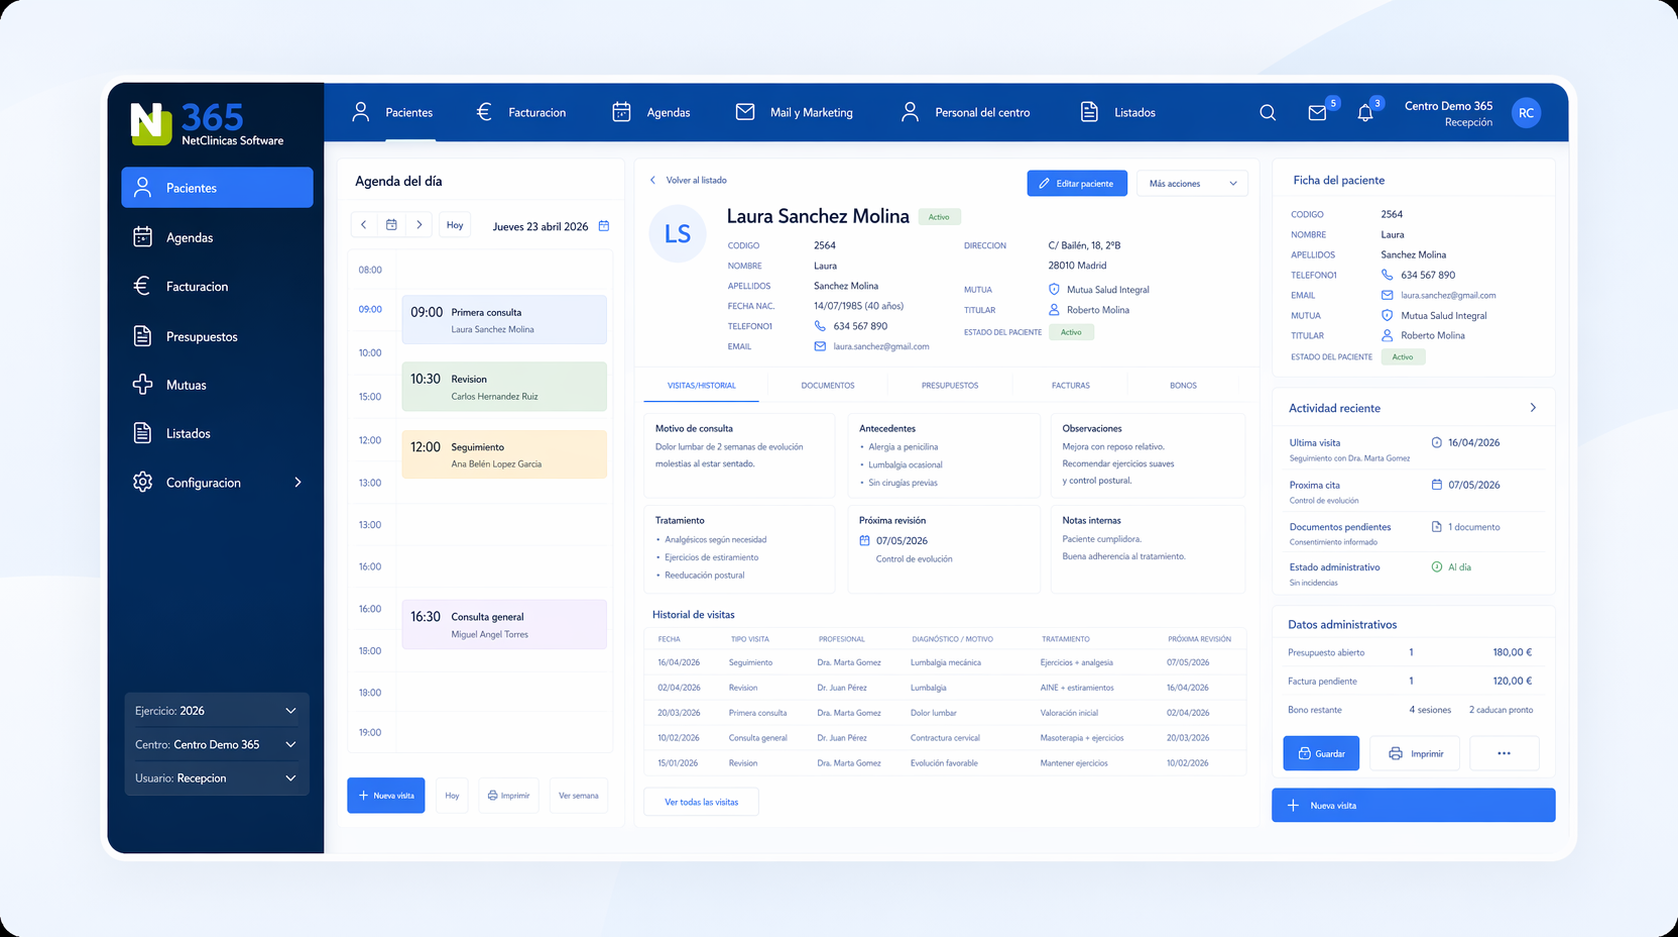Expand the Actividad reciente panel arrow
This screenshot has height=937, width=1678.
(x=1532, y=408)
